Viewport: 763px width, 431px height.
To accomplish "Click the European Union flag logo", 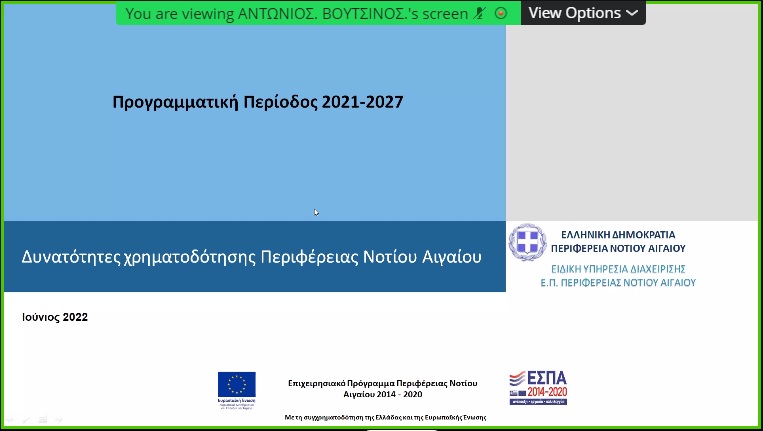I will point(236,385).
